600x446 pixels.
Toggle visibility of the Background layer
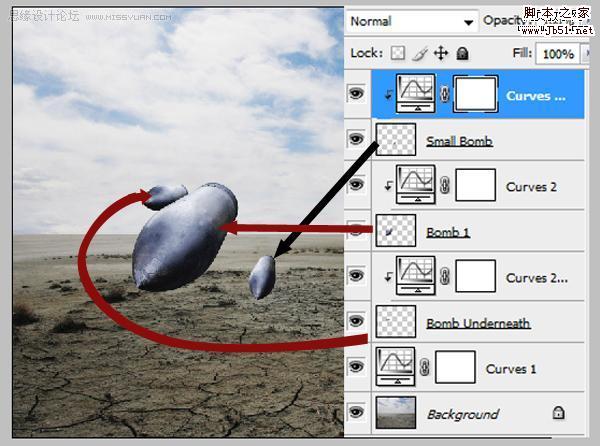(356, 412)
